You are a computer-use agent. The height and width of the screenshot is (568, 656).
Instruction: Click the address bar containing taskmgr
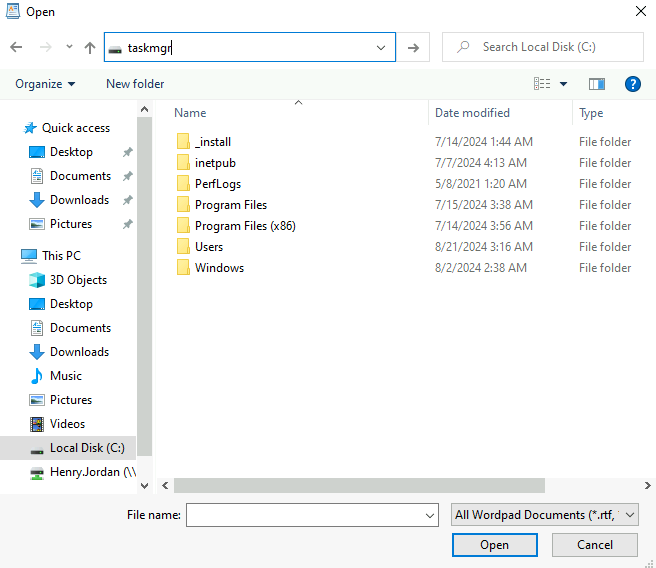249,47
